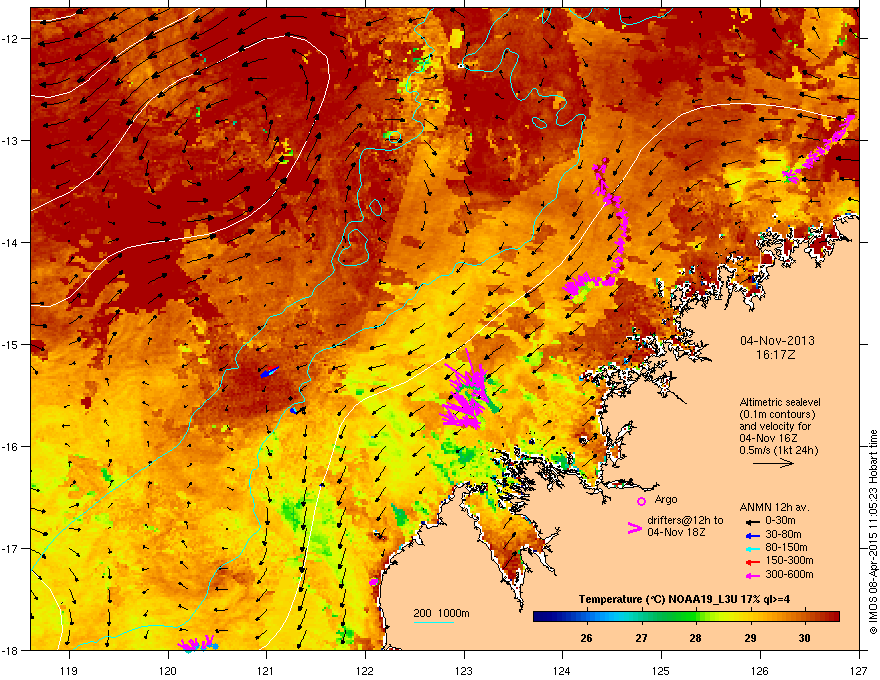Click the 'drifters@12h to' legend label
The width and height of the screenshot is (880, 680).
click(x=685, y=521)
